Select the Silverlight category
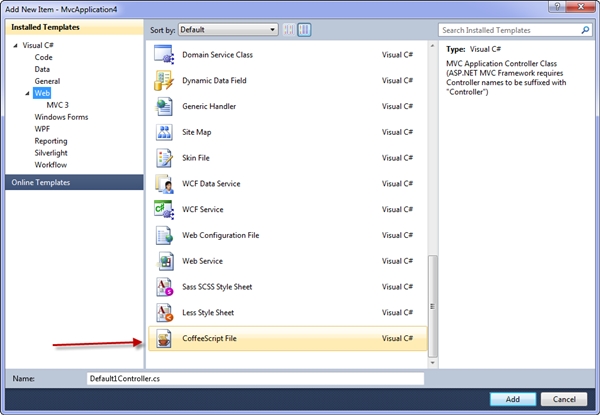Image resolution: width=600 pixels, height=415 pixels. (x=51, y=153)
